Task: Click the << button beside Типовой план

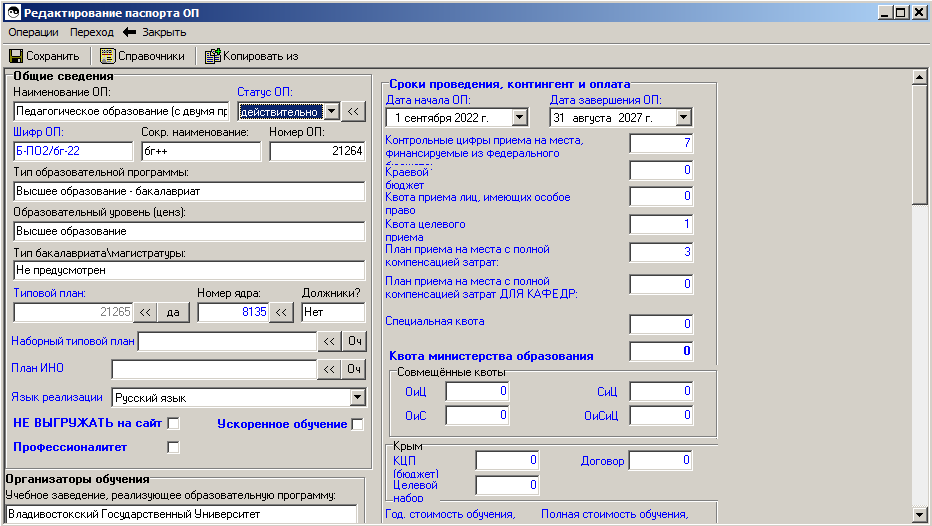Action: point(146,312)
